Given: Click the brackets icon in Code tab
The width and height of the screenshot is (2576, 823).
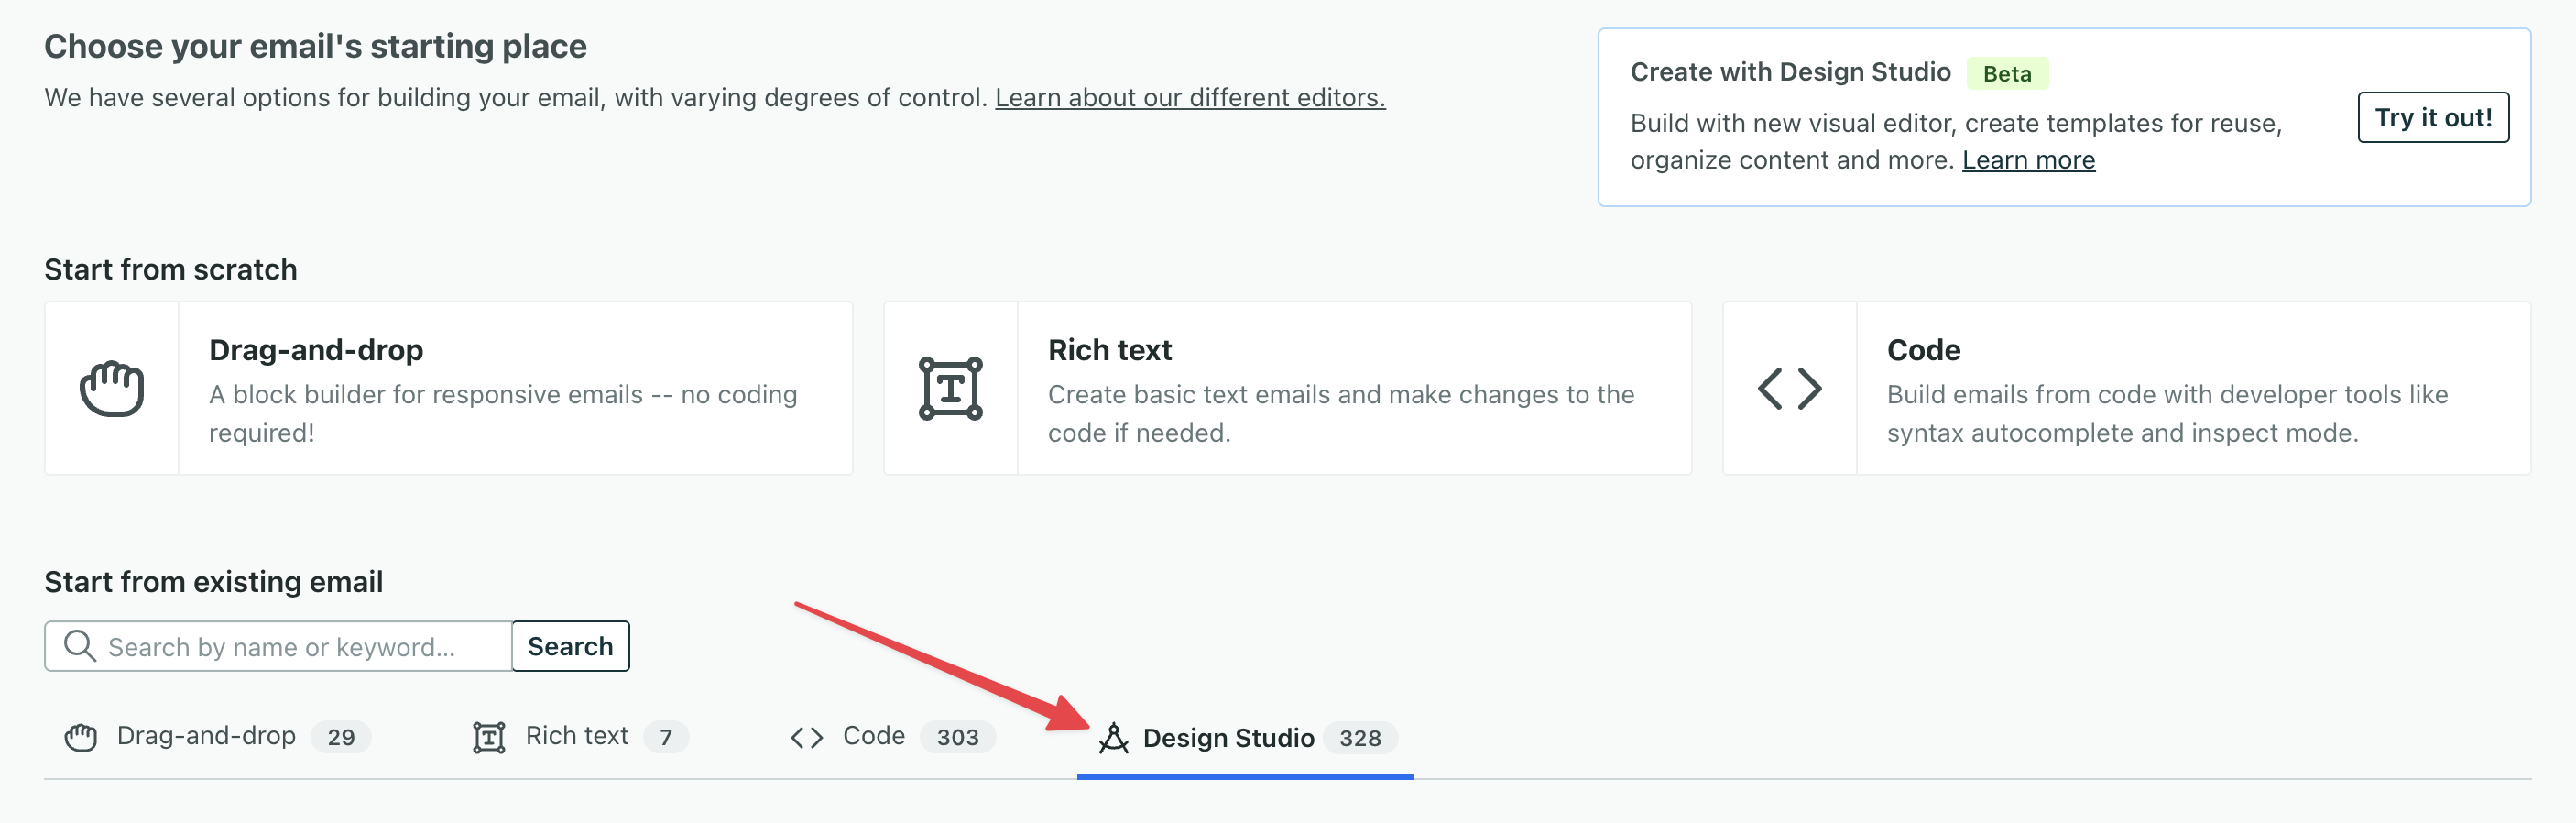Looking at the screenshot, I should (x=806, y=737).
